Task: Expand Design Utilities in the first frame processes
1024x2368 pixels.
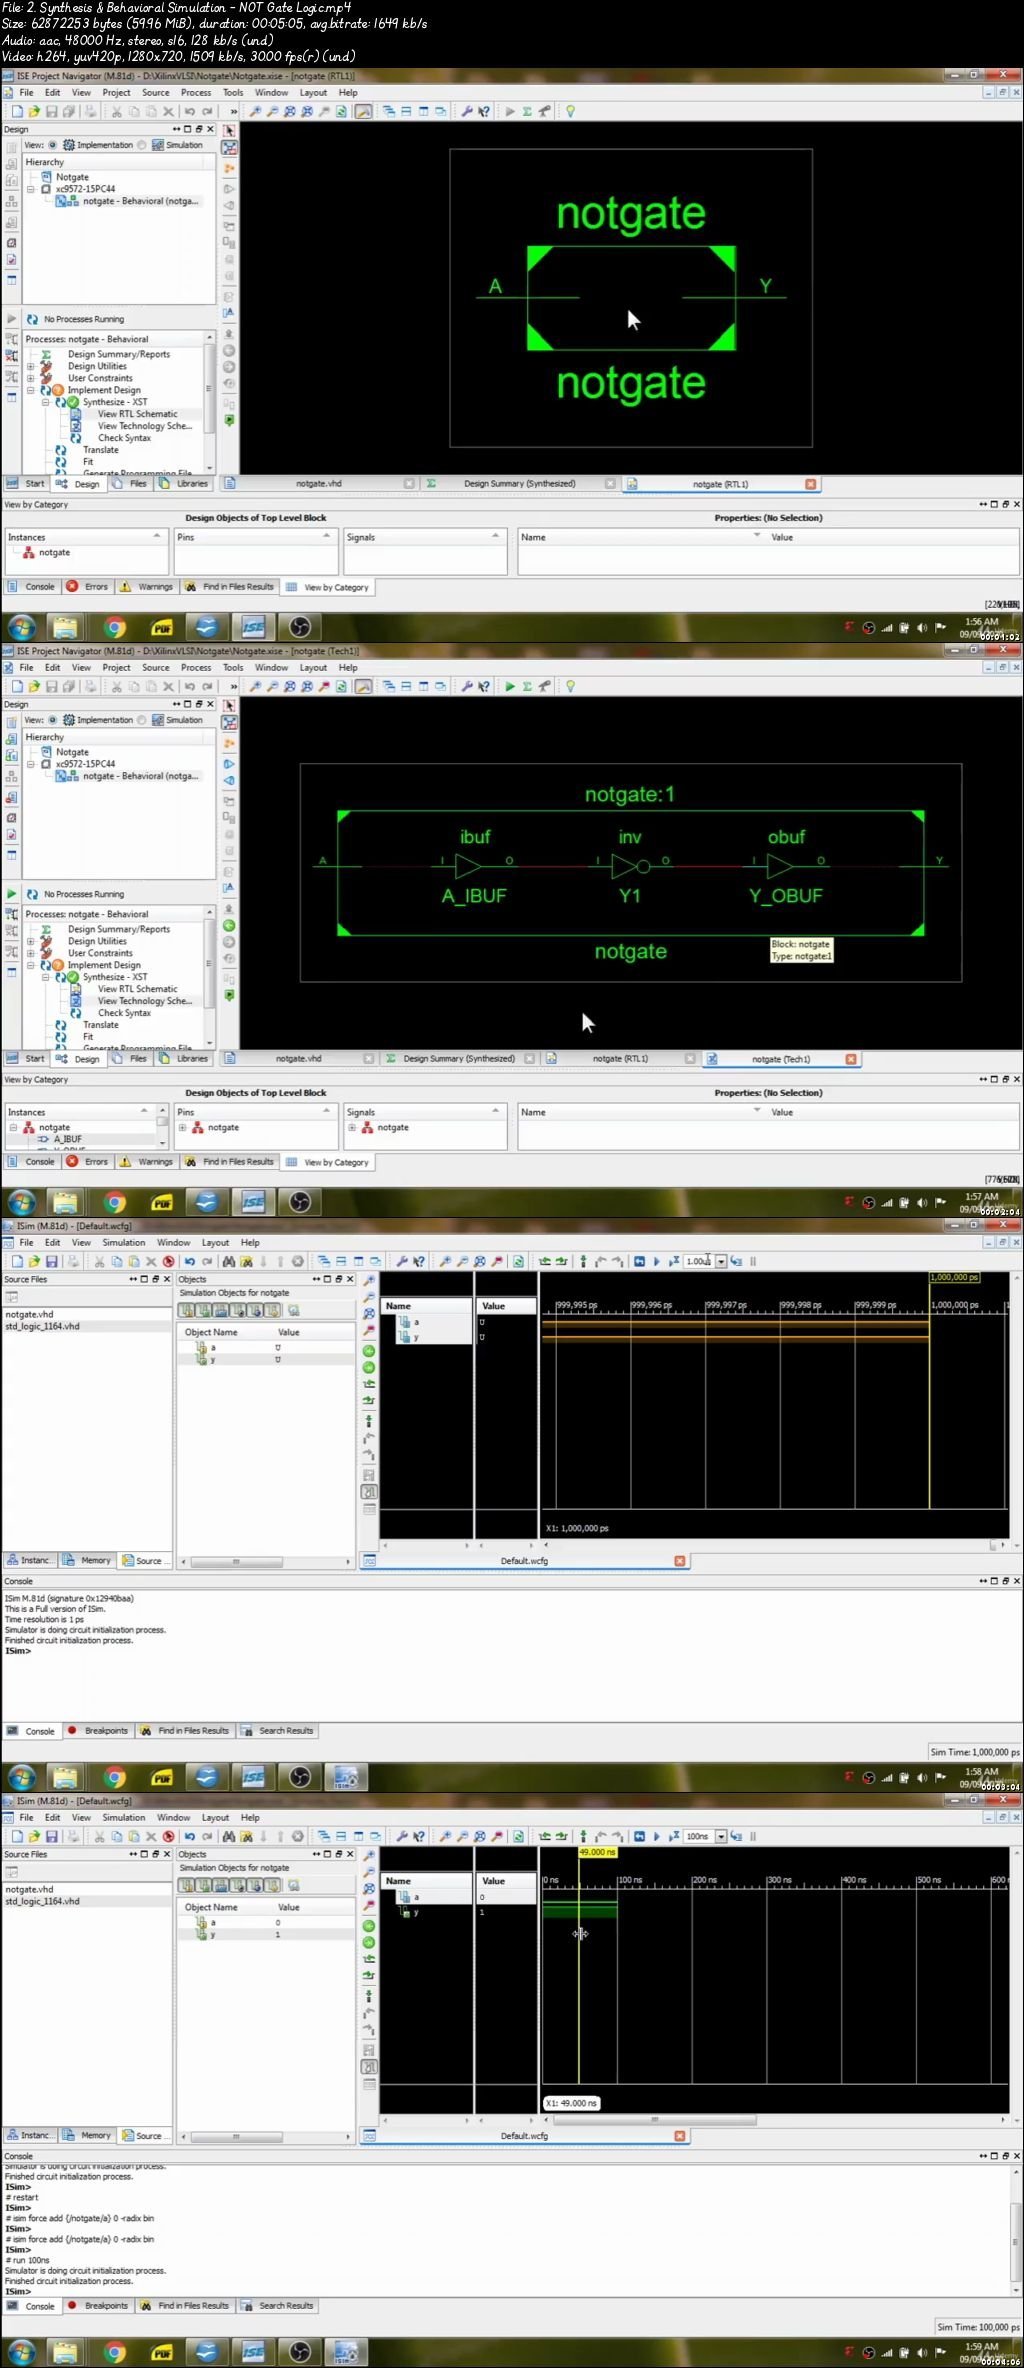Action: pos(30,366)
